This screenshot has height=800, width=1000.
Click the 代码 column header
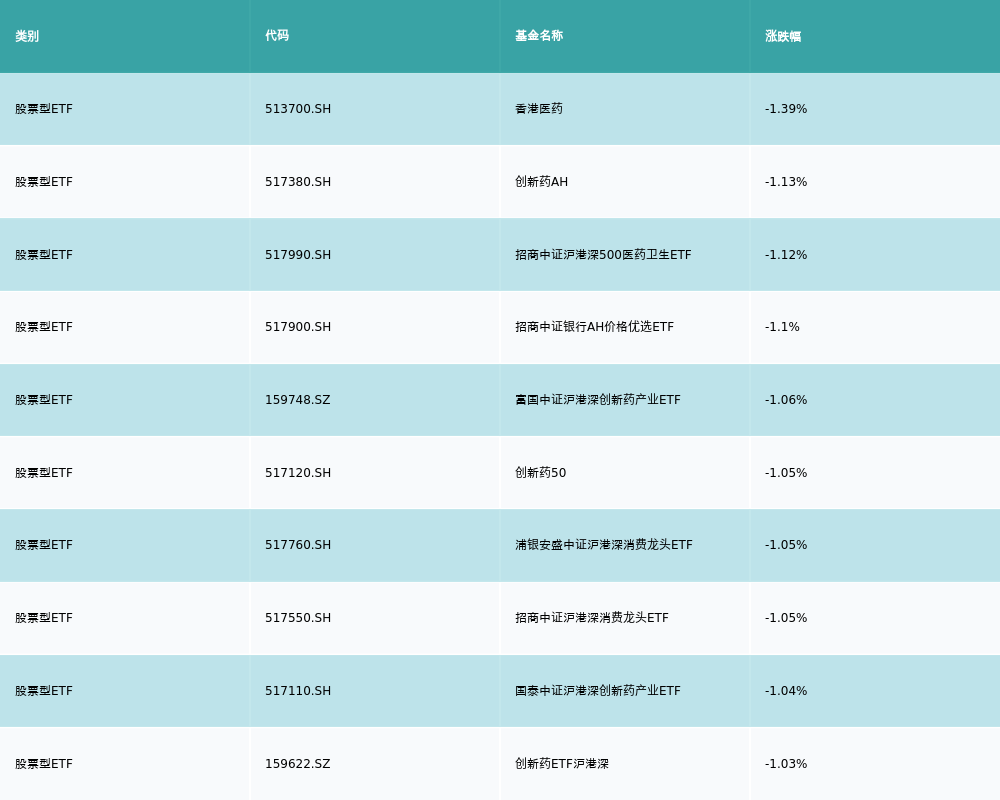[x=277, y=36]
